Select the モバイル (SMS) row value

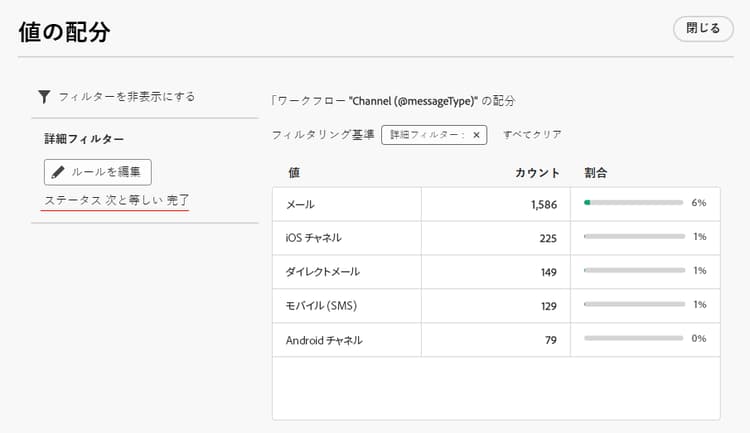point(321,306)
